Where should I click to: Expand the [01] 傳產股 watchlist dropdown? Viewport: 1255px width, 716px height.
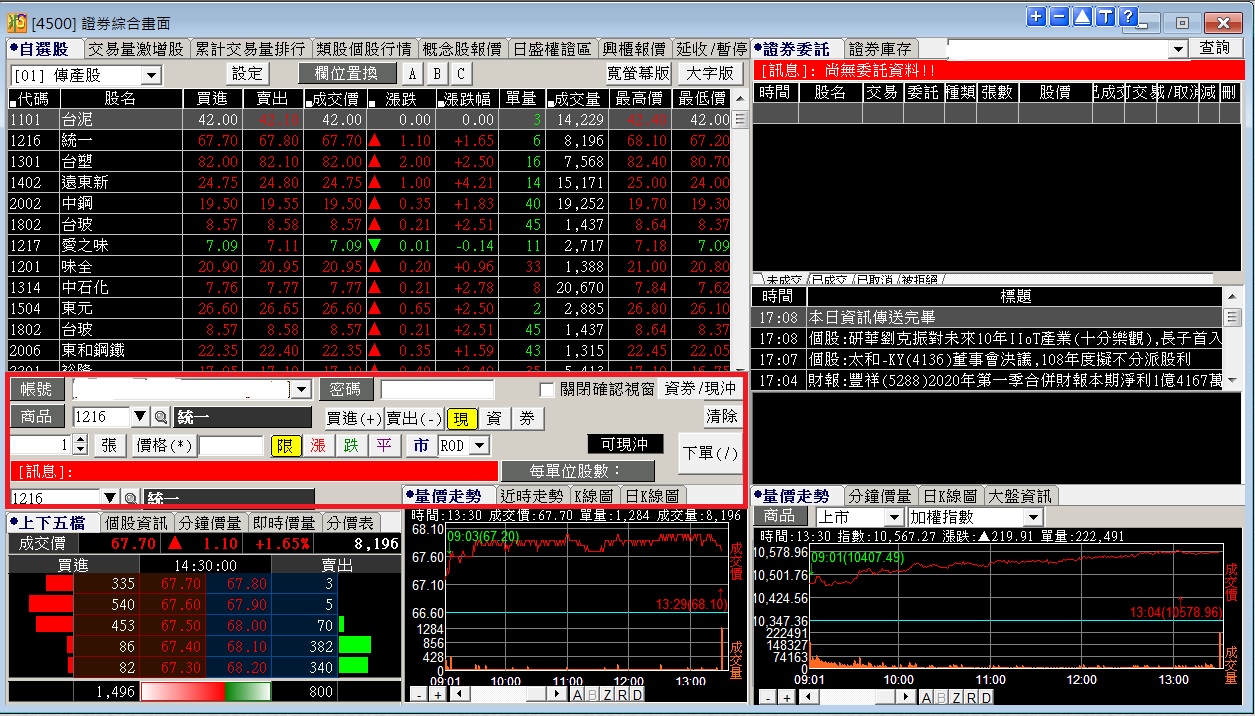151,75
